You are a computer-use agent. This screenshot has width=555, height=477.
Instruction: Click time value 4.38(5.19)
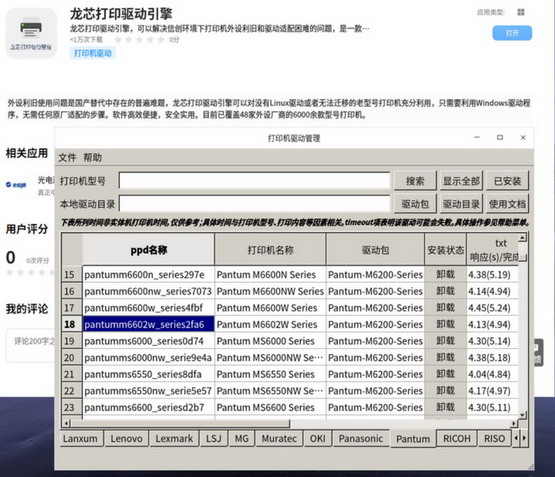pos(492,275)
